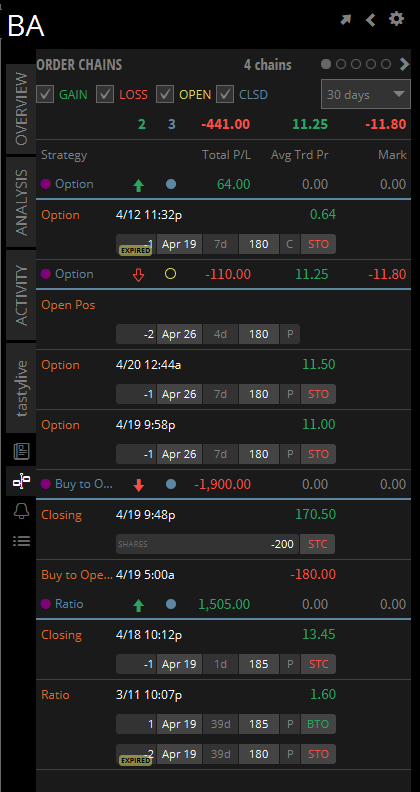Switch to the tastylive tab
420x792 pixels.
point(21,388)
